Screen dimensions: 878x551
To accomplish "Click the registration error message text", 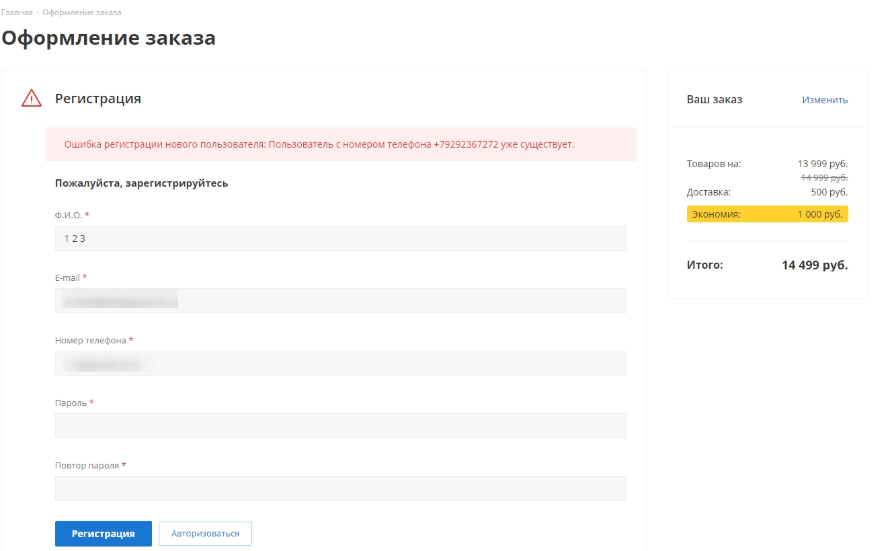I will [x=319, y=144].
